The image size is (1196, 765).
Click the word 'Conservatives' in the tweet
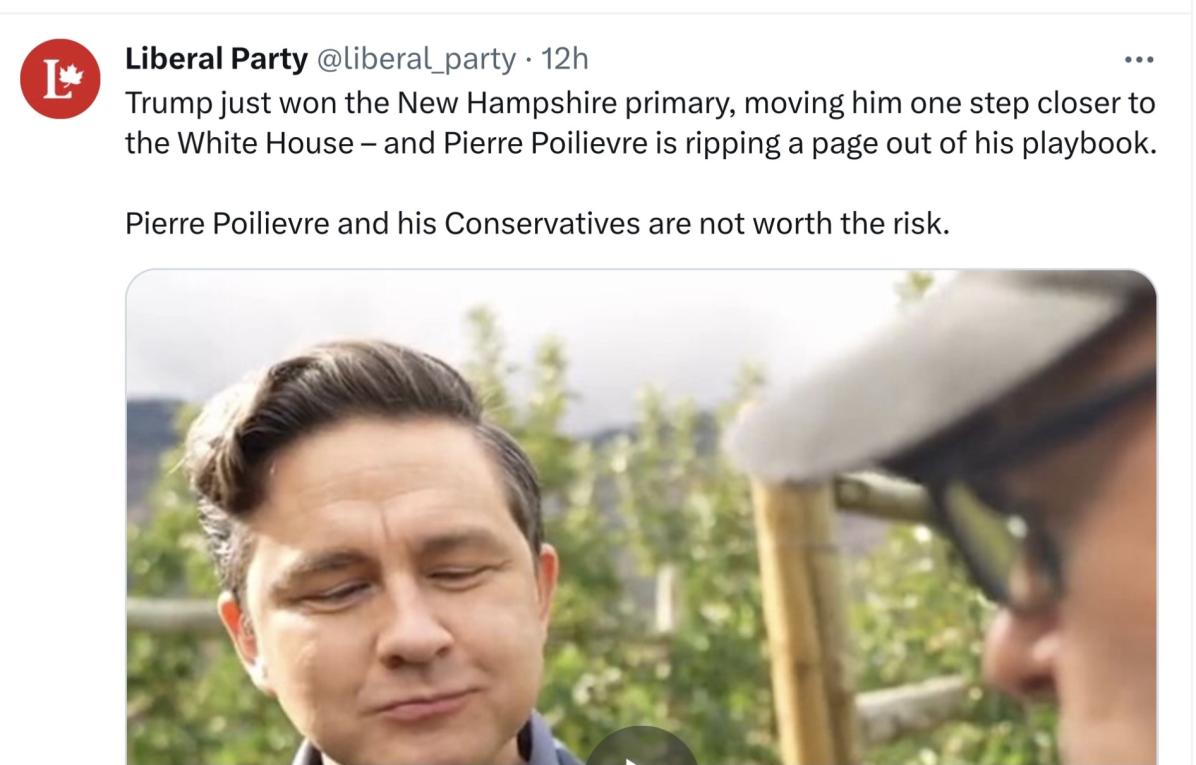click(x=542, y=223)
